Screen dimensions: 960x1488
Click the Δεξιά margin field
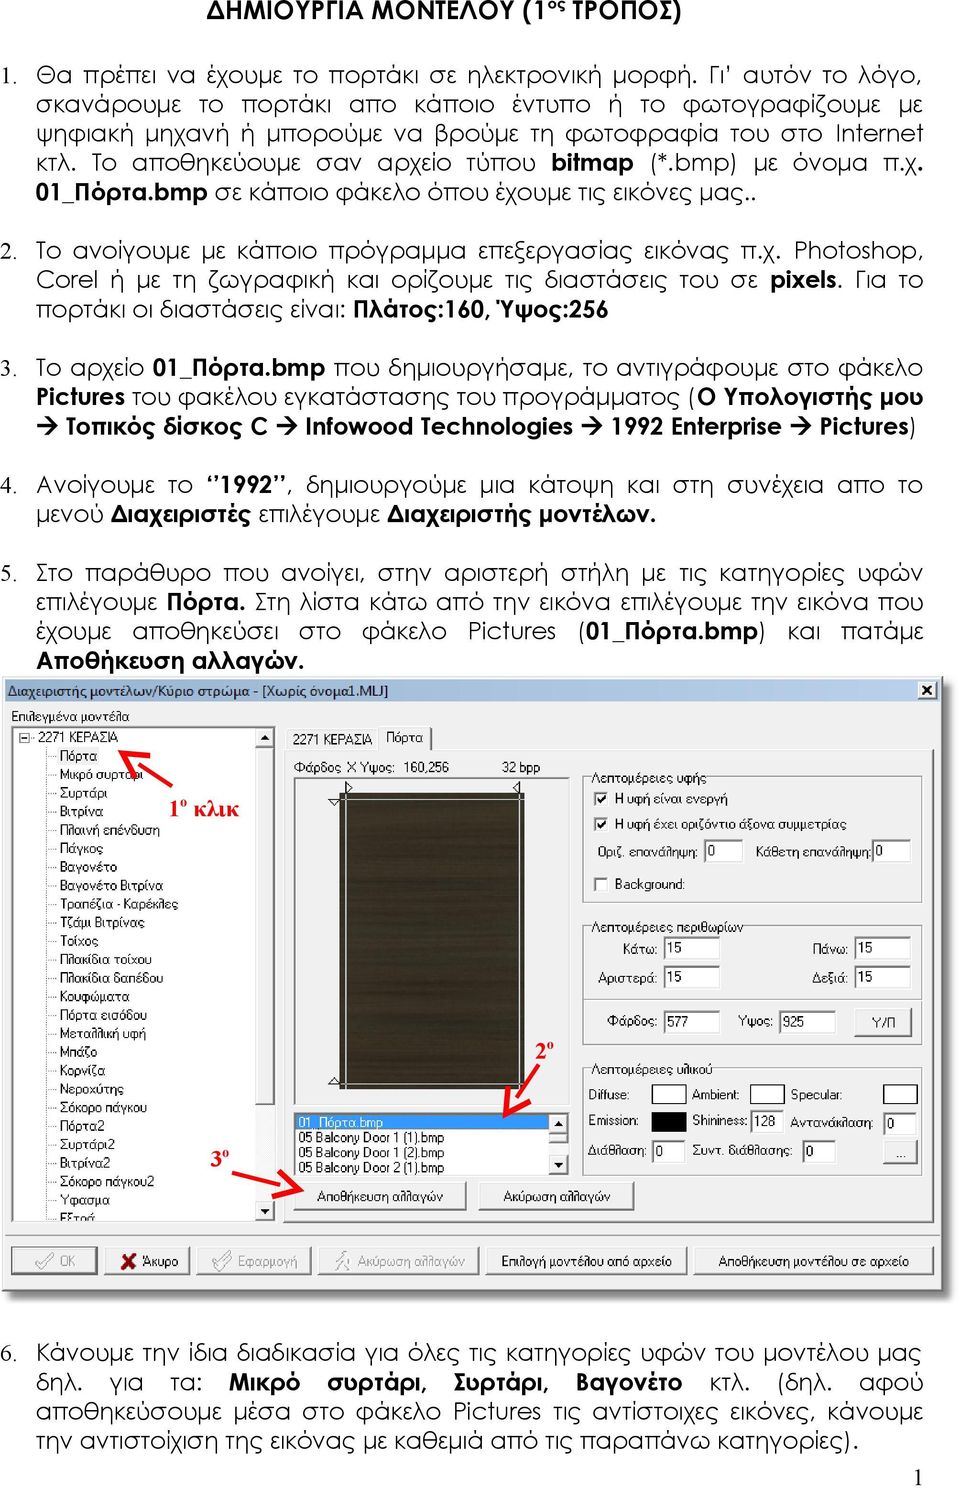[x=882, y=977]
